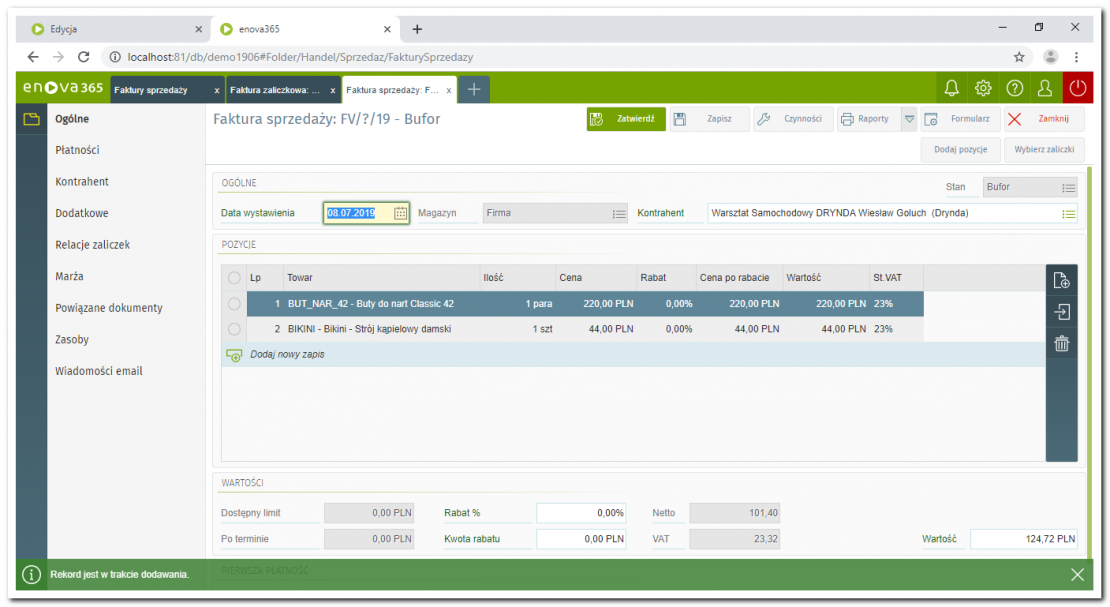Click Dodaj nowy zapis link

pos(286,355)
